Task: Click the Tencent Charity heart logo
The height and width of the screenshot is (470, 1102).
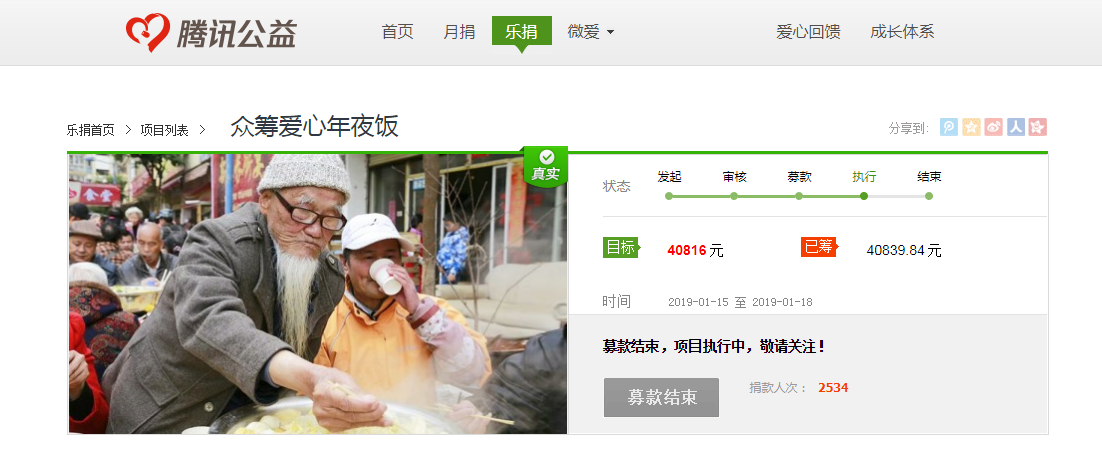Action: coord(148,32)
